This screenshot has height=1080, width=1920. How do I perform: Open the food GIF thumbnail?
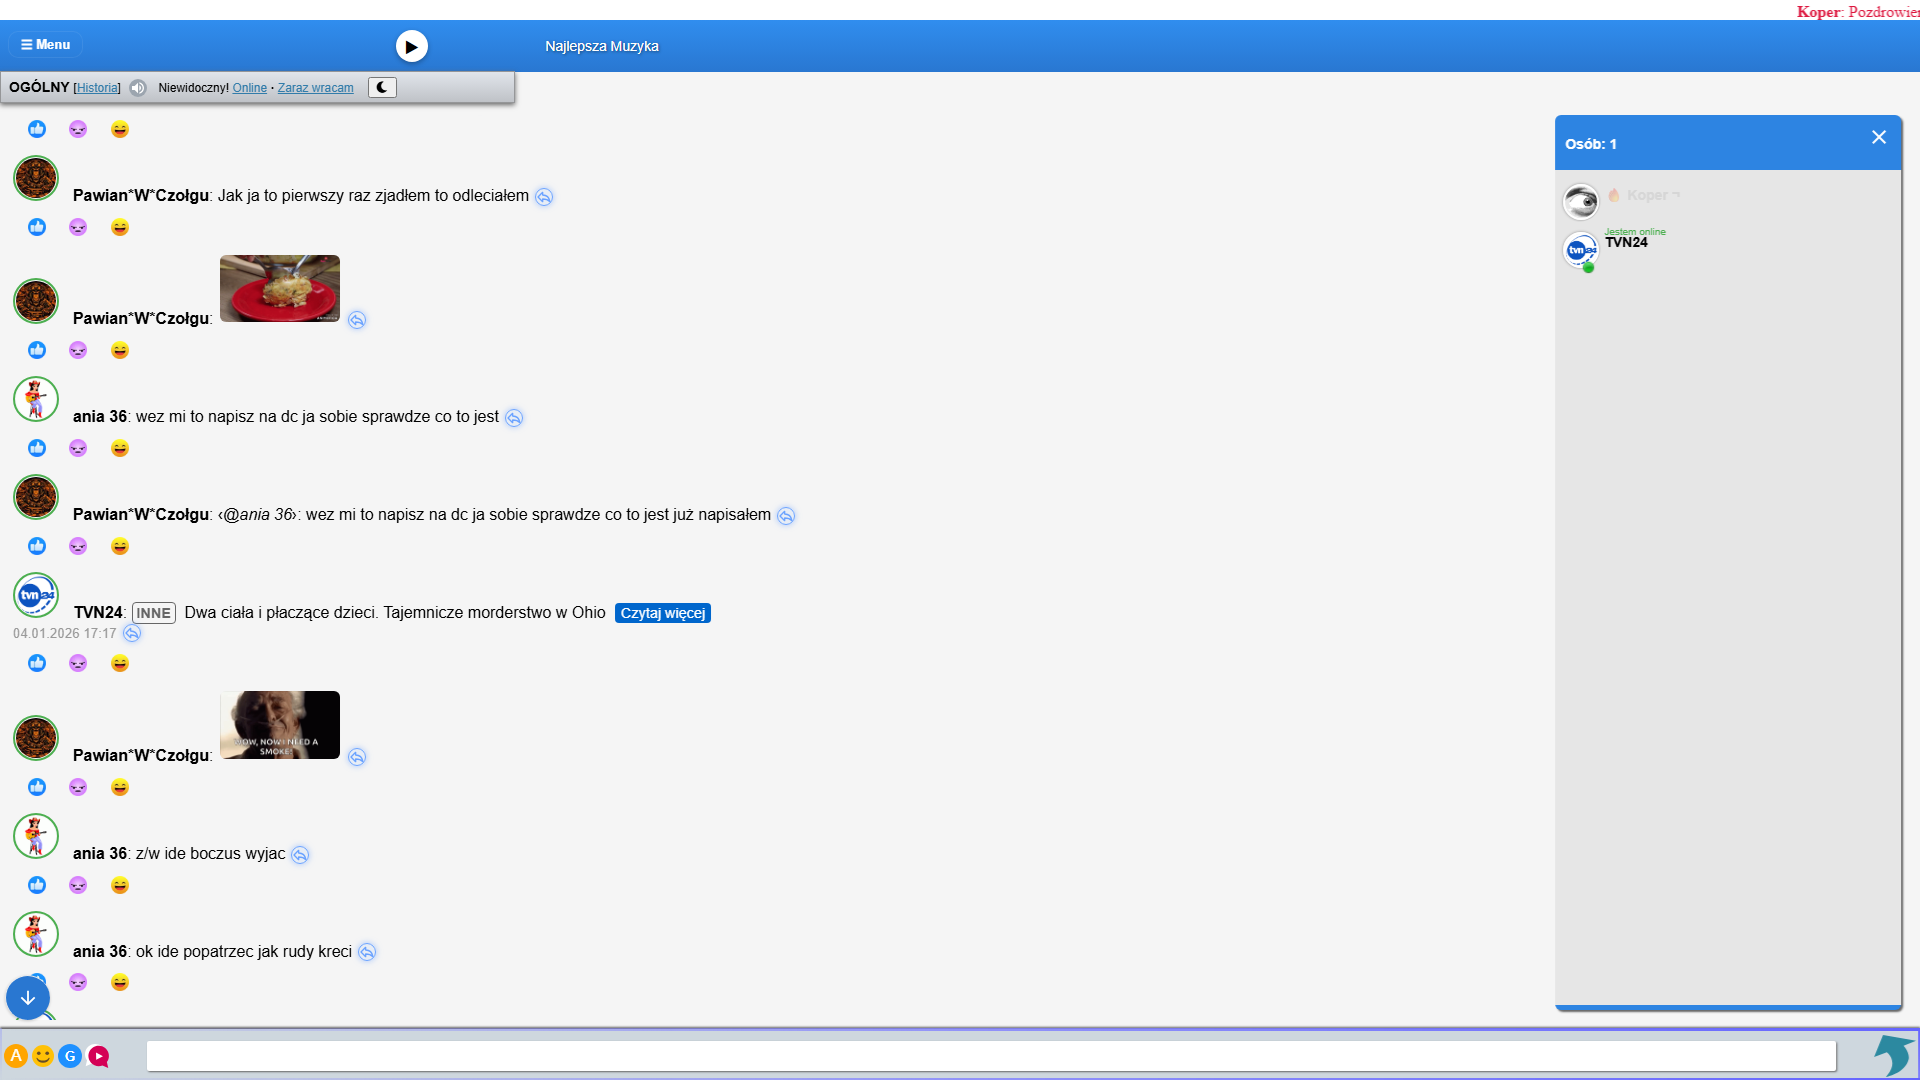[280, 289]
